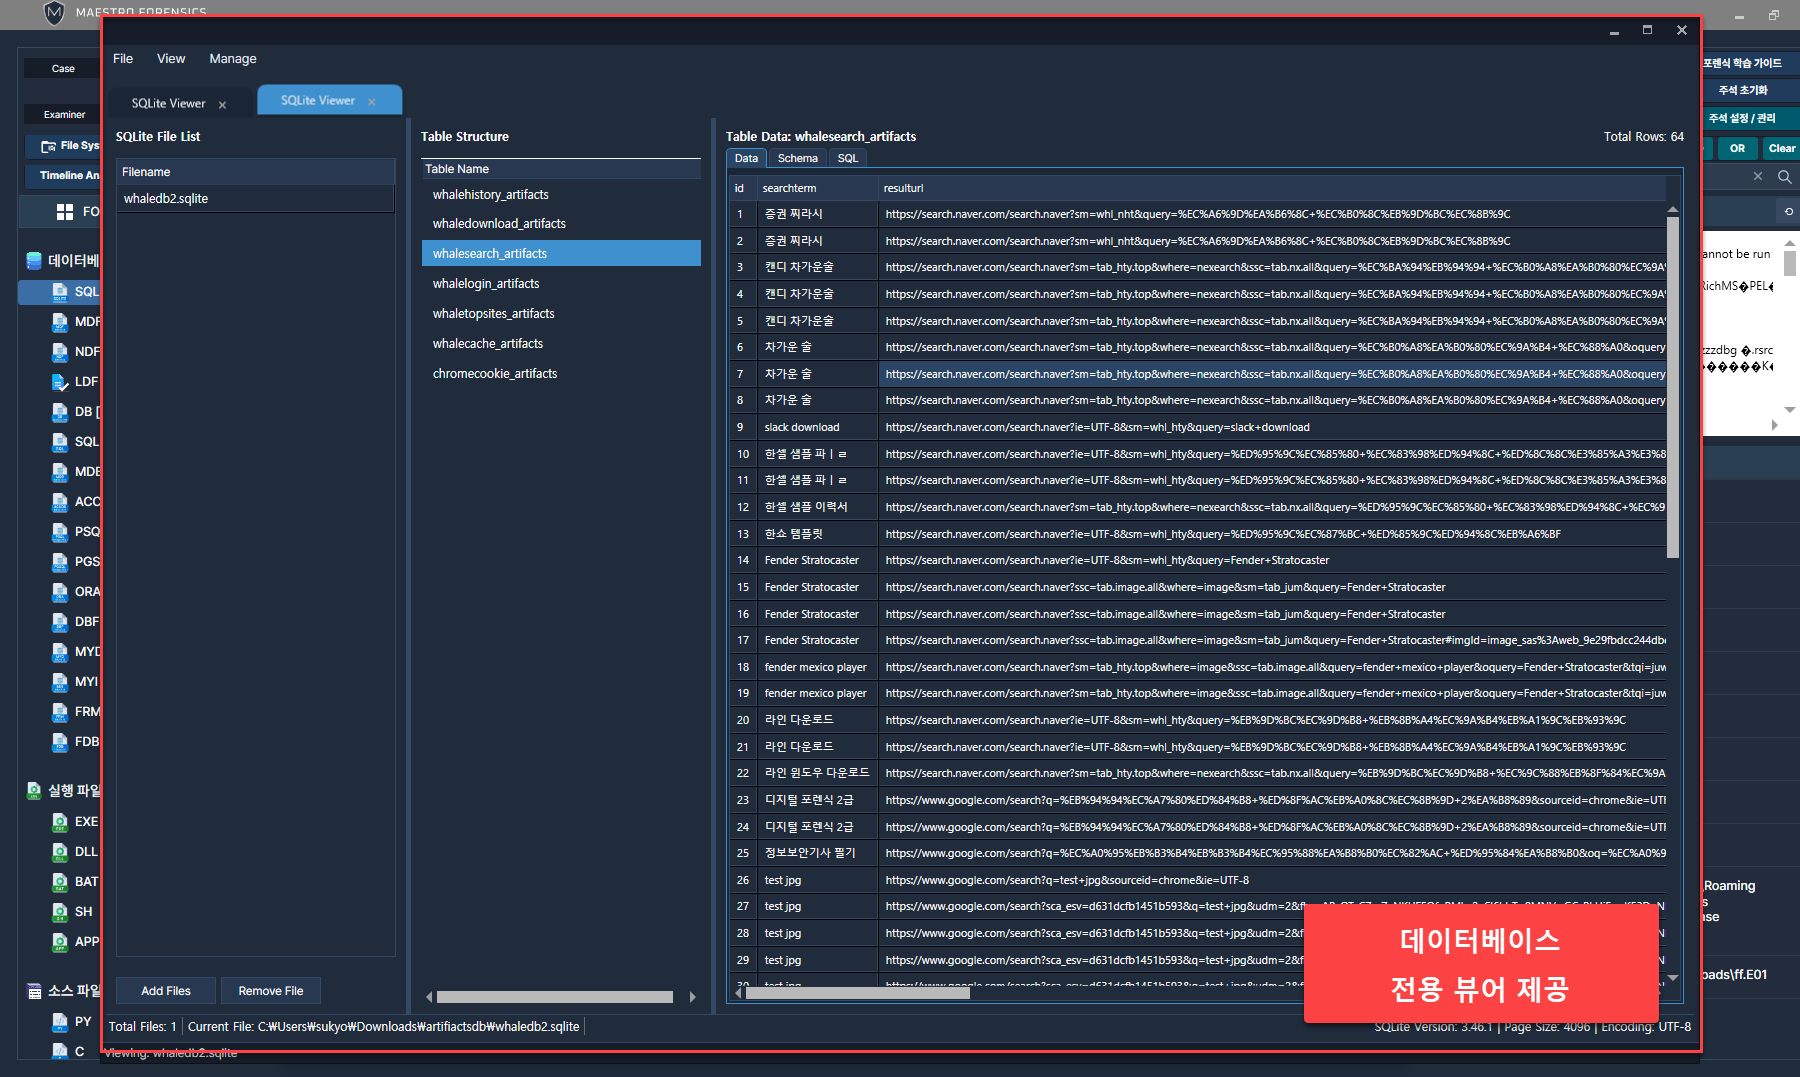This screenshot has height=1077, width=1800.
Task: Close the active blue SQLite Viewer tab
Action: coord(372,102)
